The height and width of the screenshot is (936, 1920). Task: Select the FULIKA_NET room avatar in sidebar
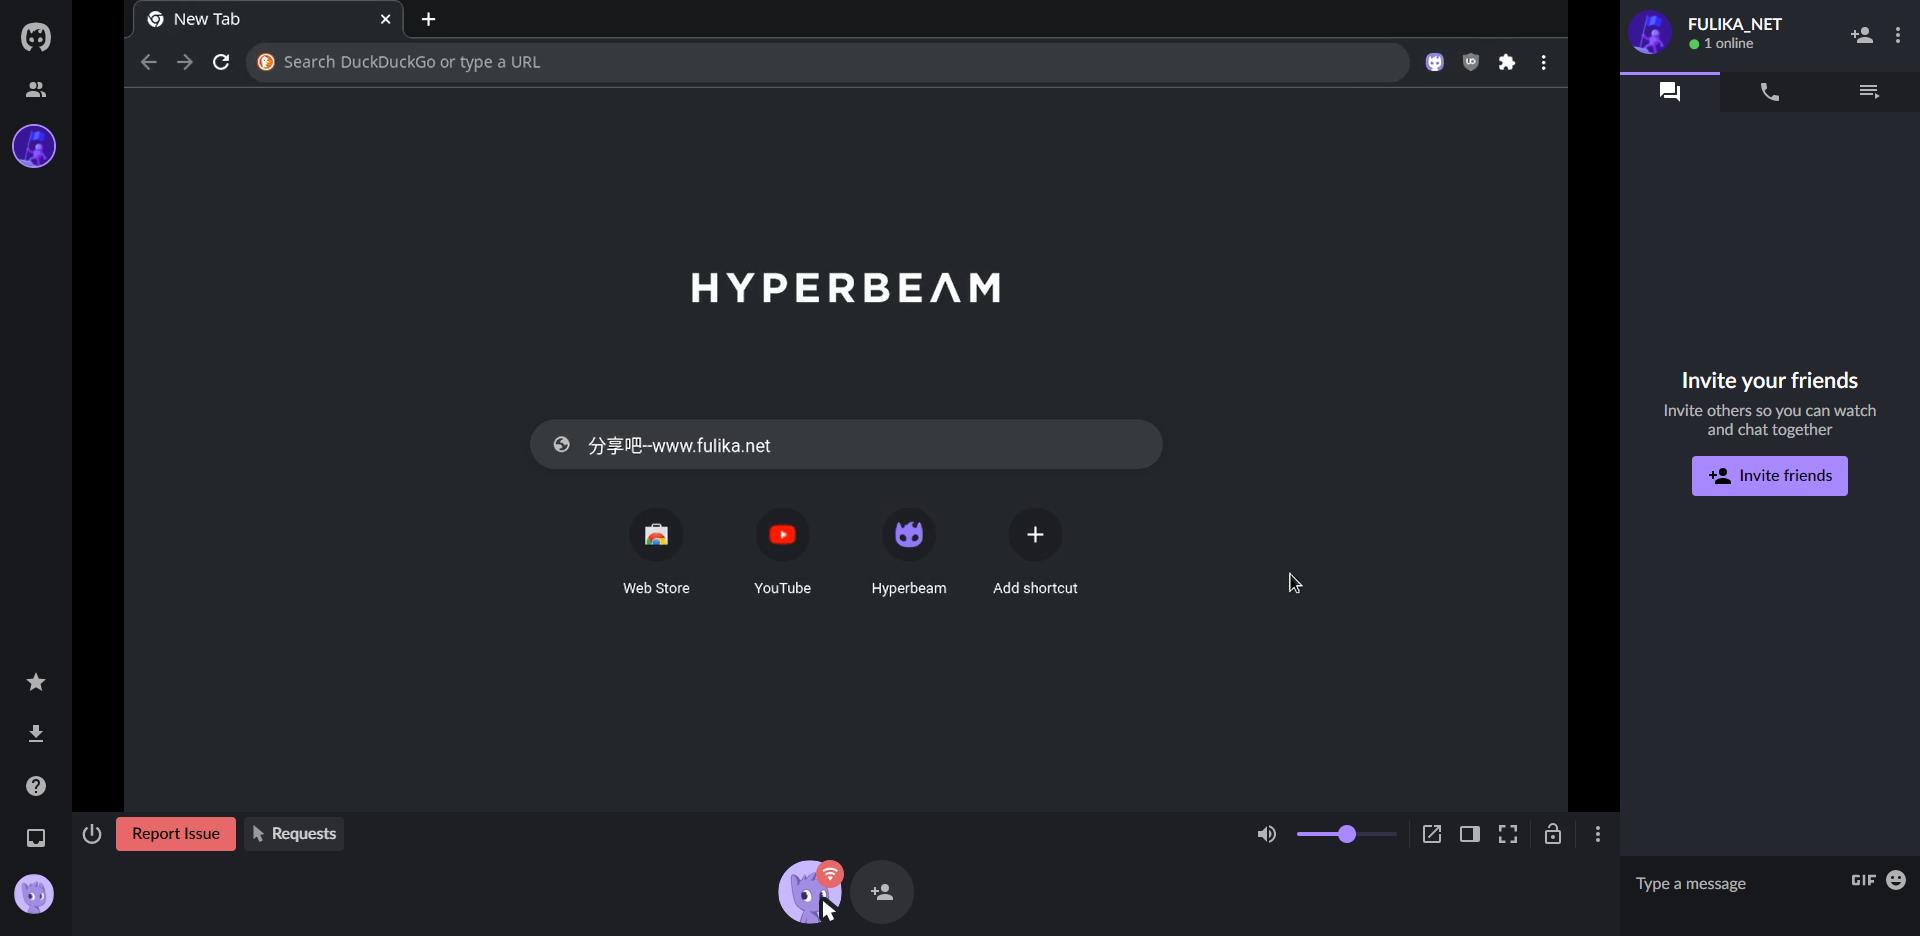point(34,146)
